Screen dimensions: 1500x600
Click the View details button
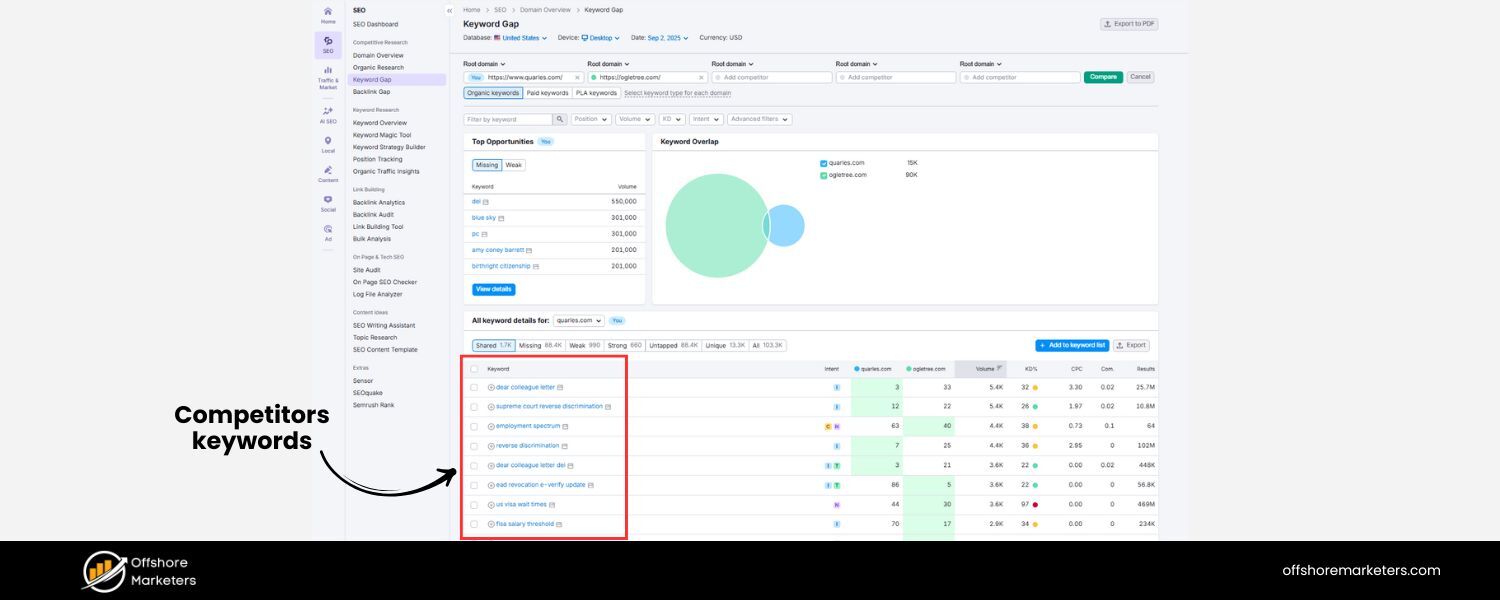493,289
